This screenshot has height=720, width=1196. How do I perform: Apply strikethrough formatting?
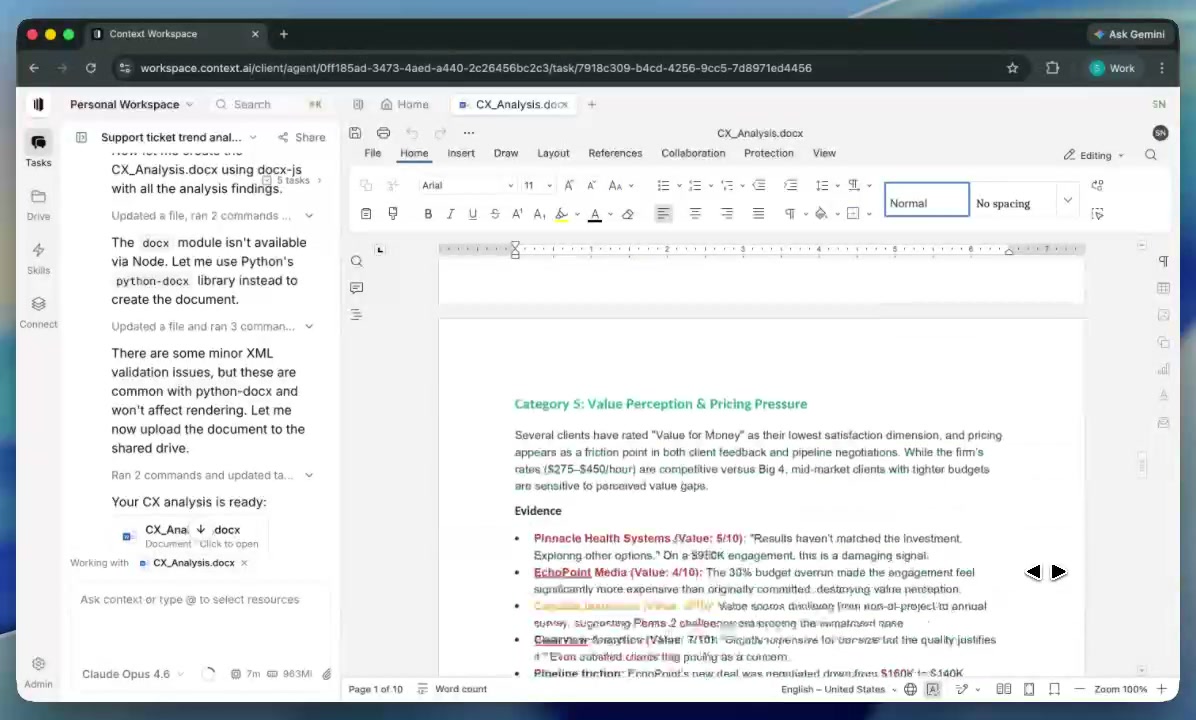(495, 214)
